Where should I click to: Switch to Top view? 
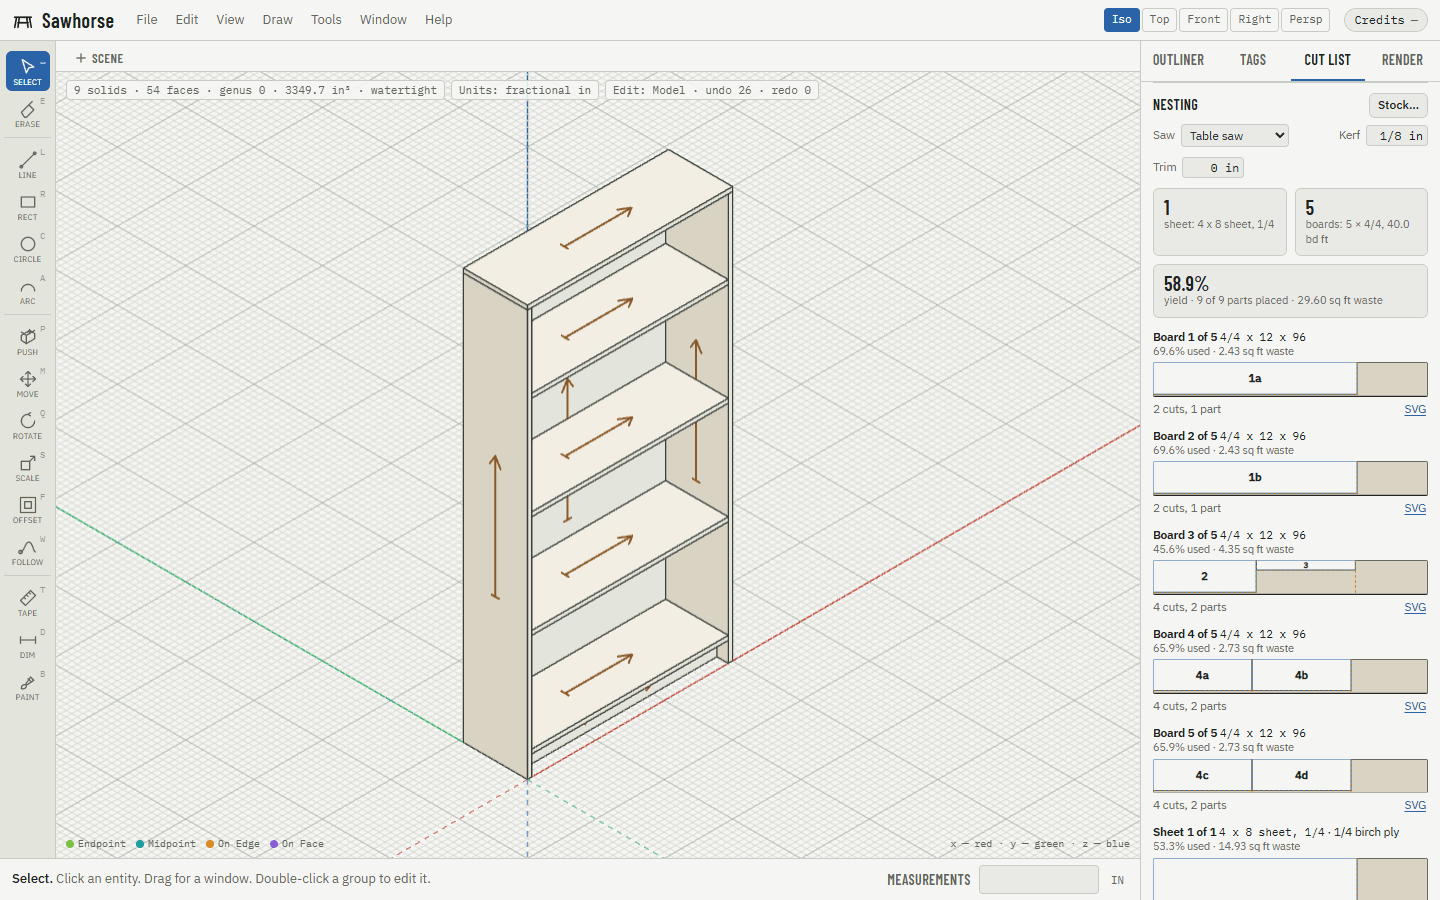point(1160,20)
